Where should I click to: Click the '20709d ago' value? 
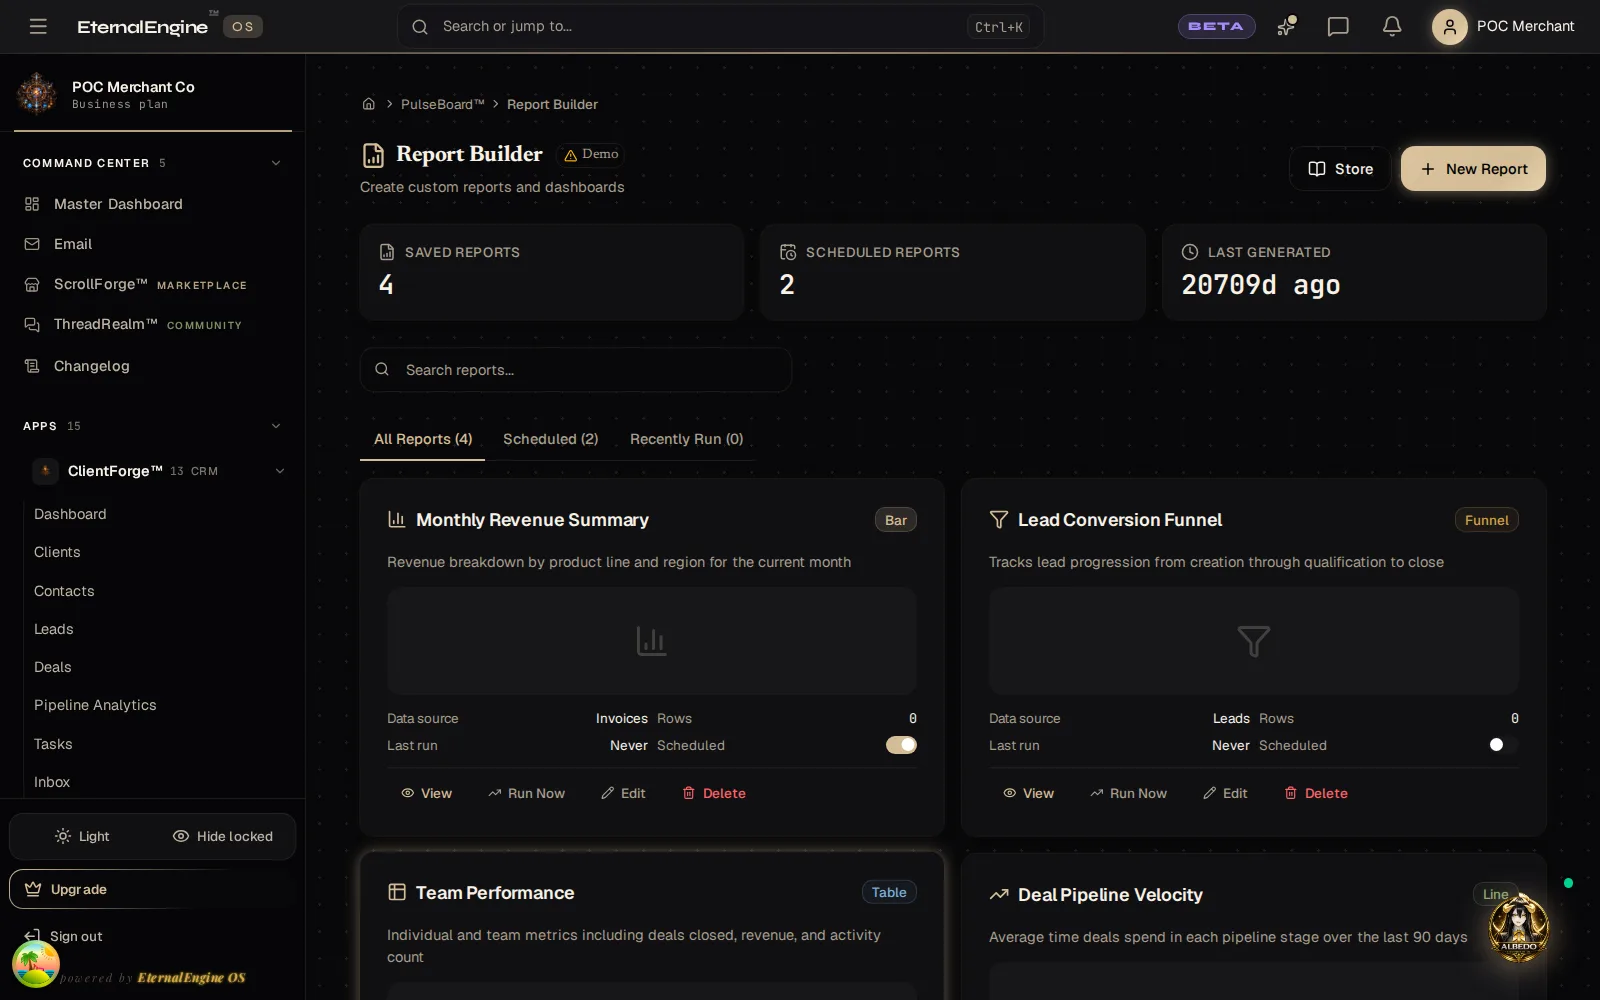[x=1261, y=285]
